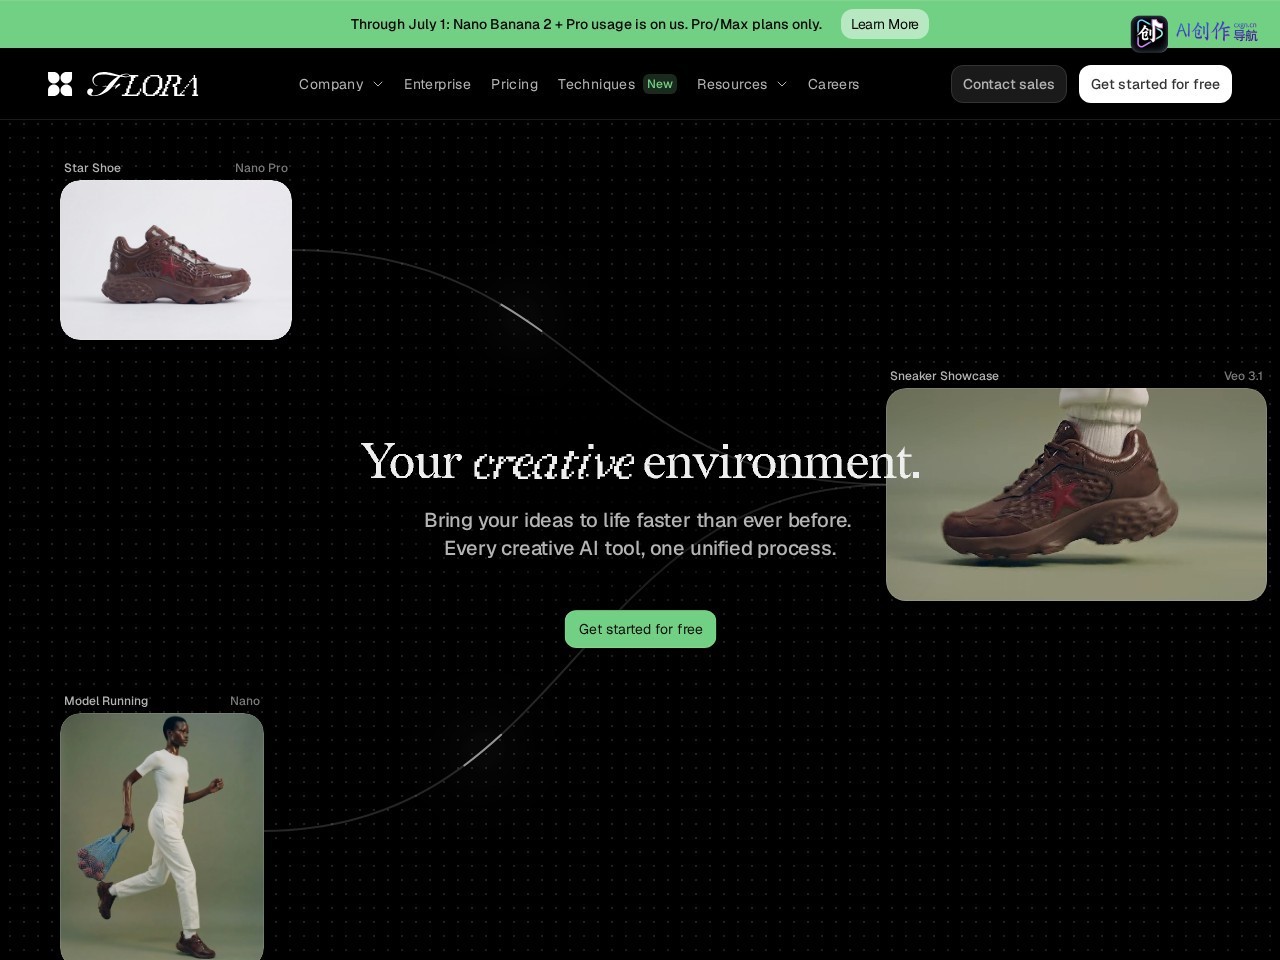
Task: Expand the Resources dropdown chevron
Action: (782, 85)
